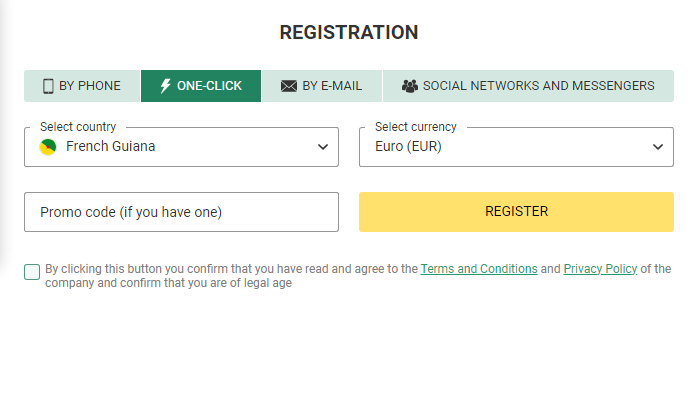The image size is (695, 397).
Task: Open the Select currency dropdown showing Euro (EUR)
Action: pyautogui.click(x=516, y=147)
